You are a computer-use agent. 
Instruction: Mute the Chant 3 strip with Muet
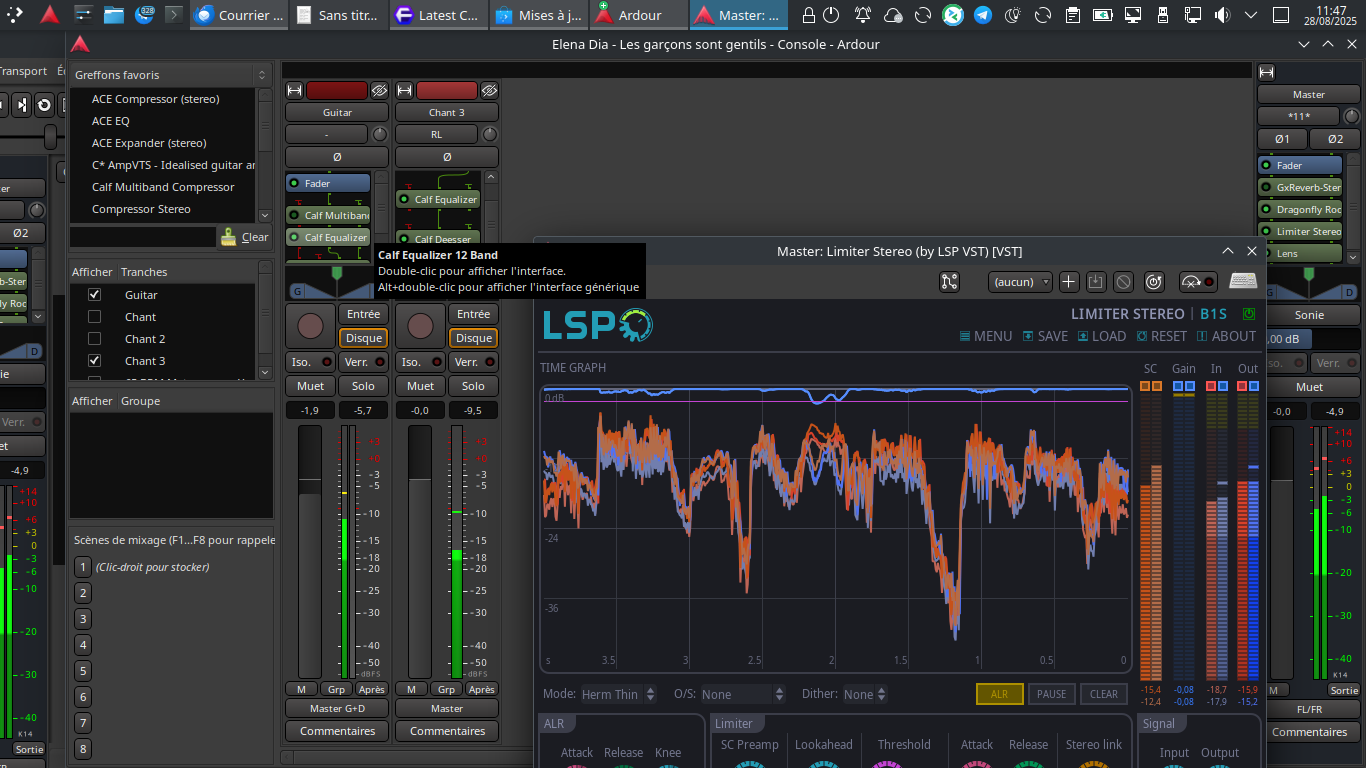point(420,386)
